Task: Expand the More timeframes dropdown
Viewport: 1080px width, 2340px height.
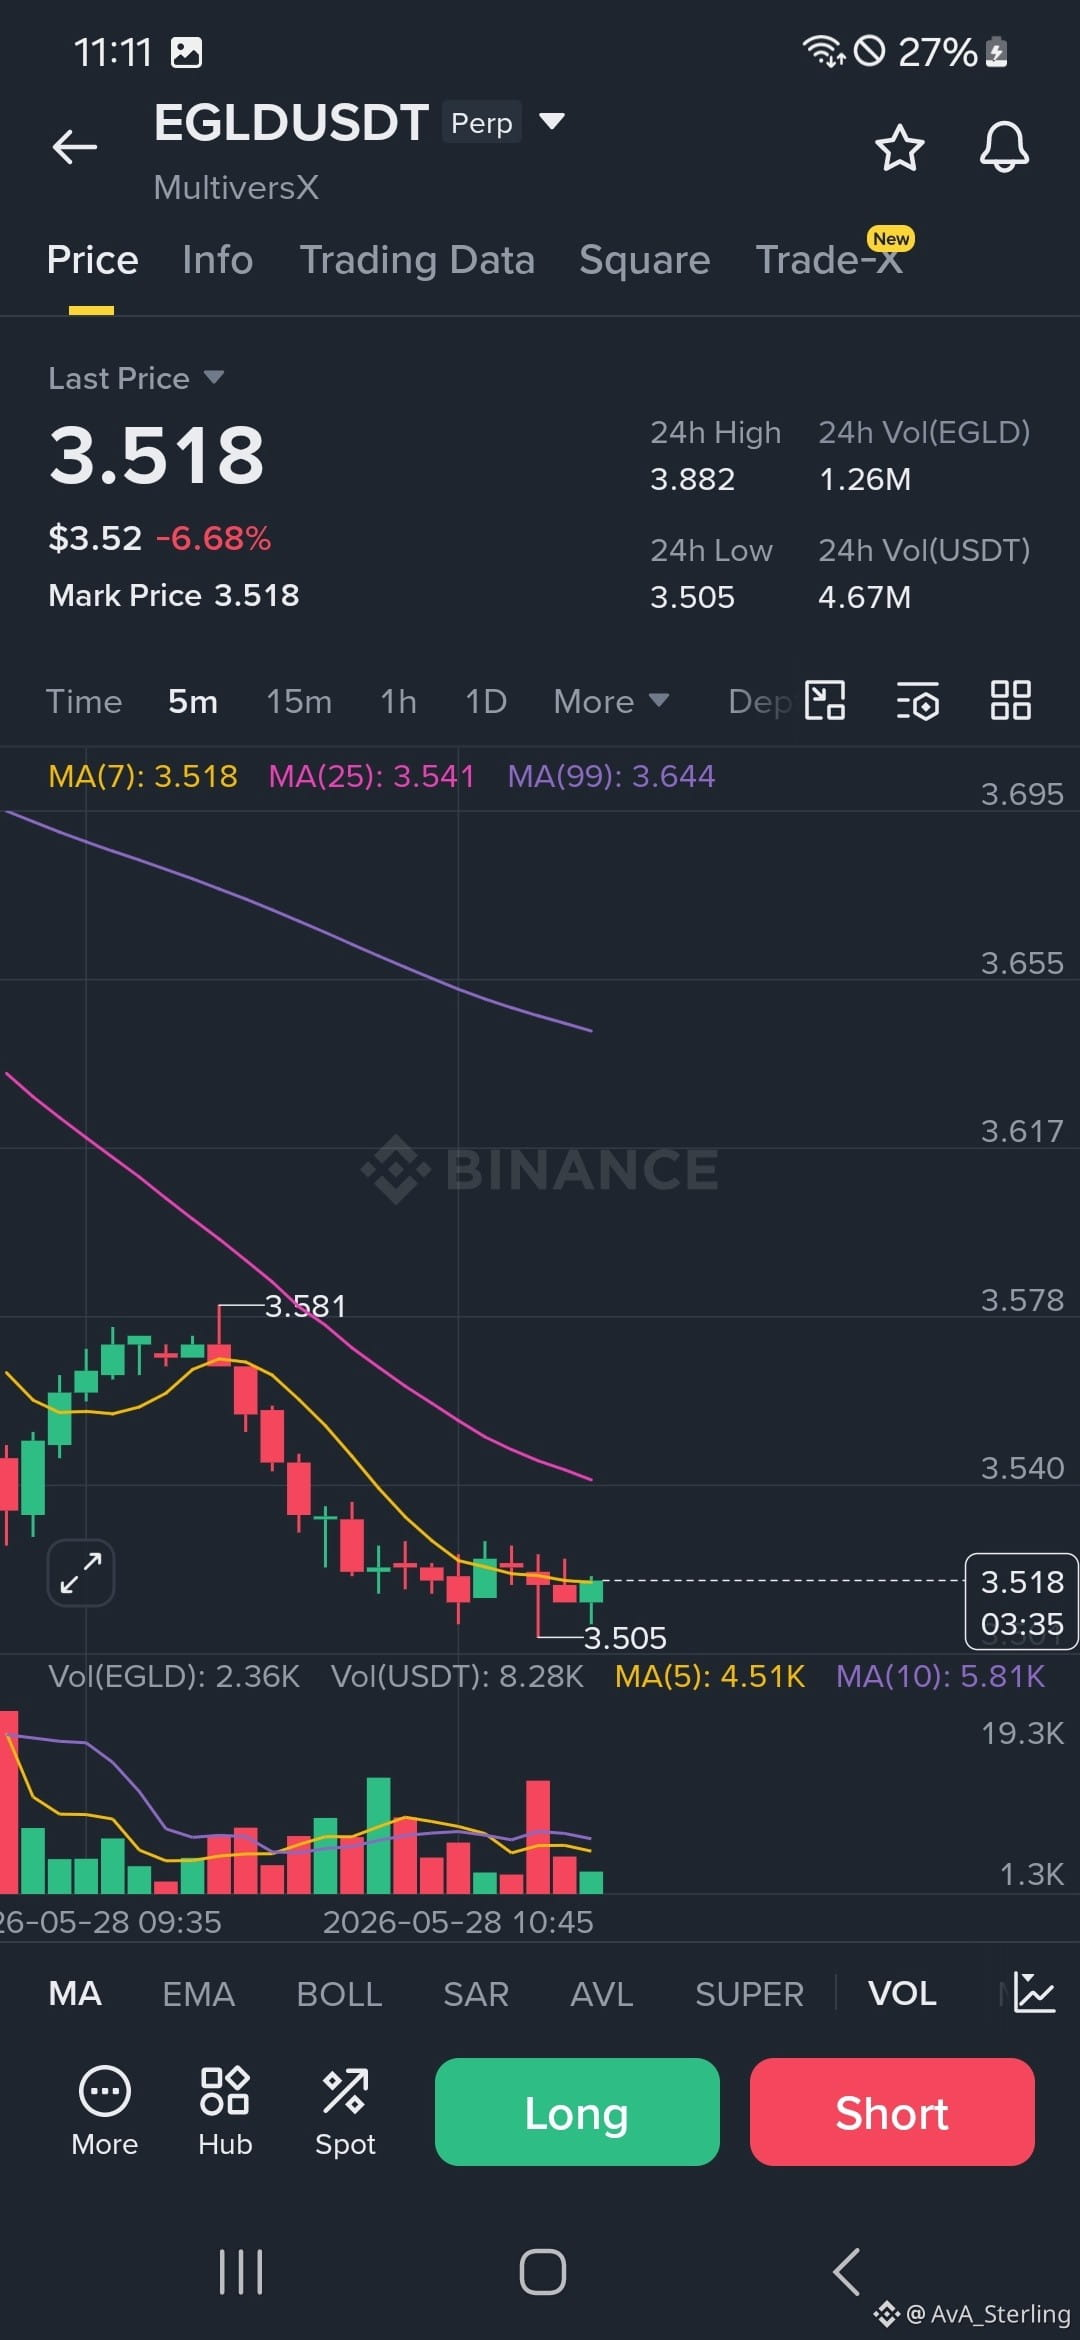Action: (611, 701)
